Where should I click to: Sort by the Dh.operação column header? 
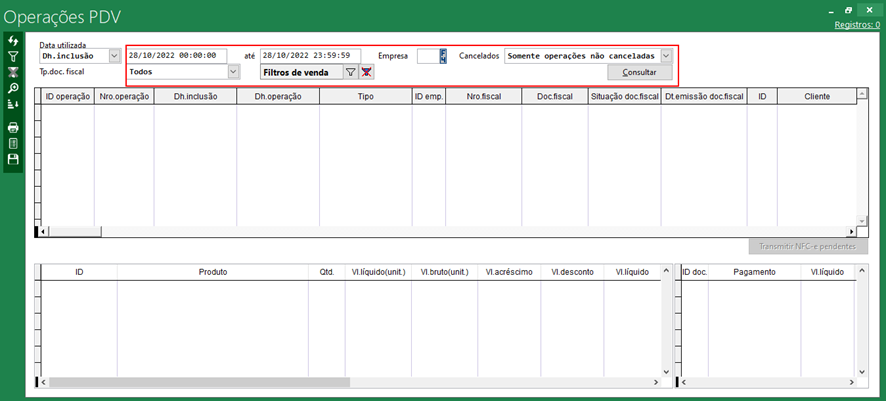278,97
